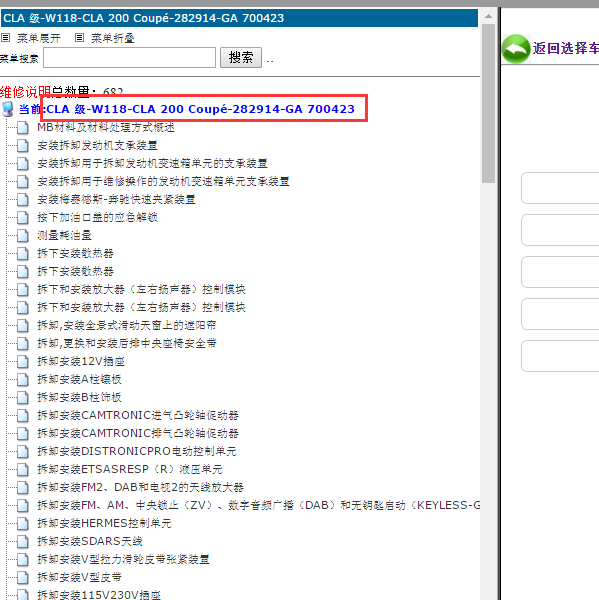
Task: Click document icon for 拆卸安装B柱饰板
Action: point(23,397)
